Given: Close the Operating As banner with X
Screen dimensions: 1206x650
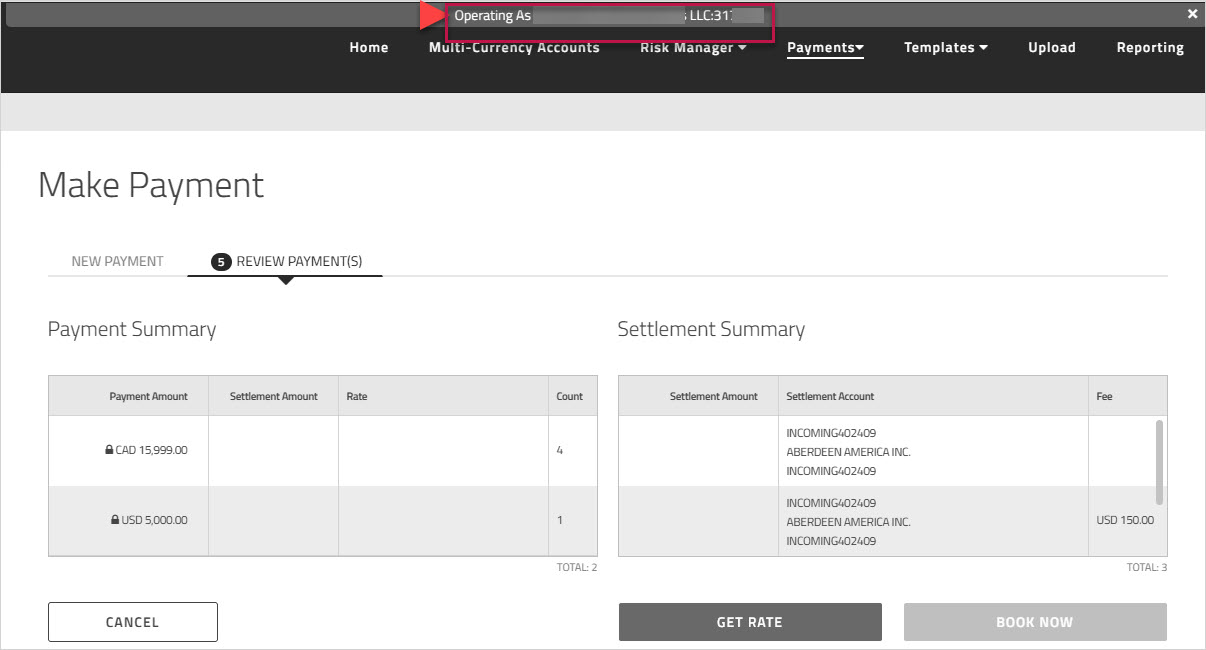Looking at the screenshot, I should 1192,14.
